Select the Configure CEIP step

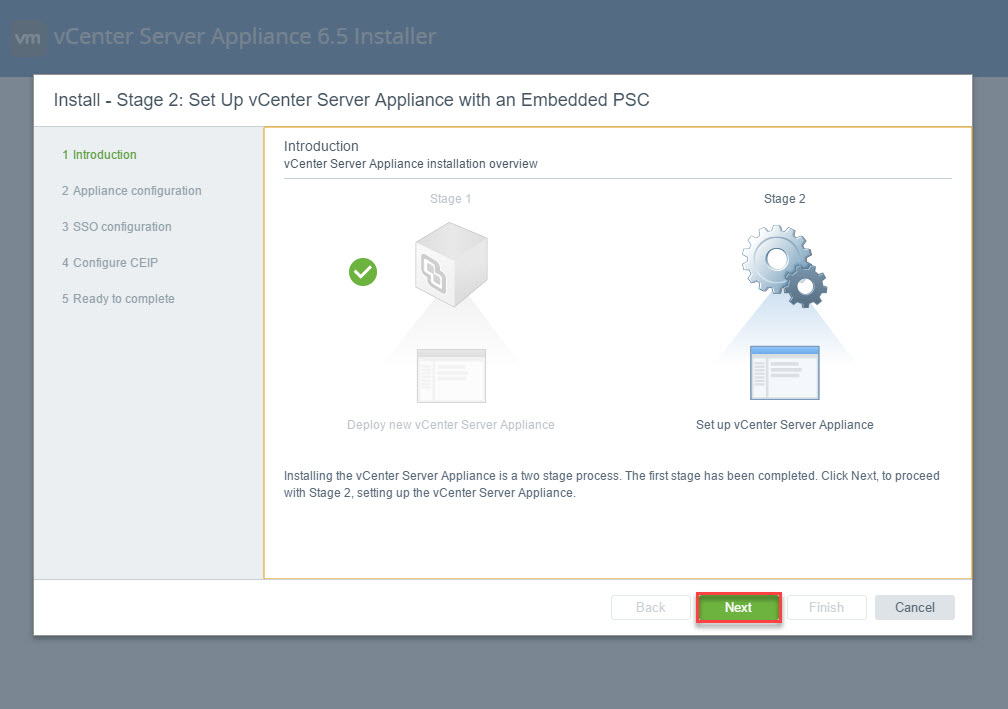(x=110, y=263)
